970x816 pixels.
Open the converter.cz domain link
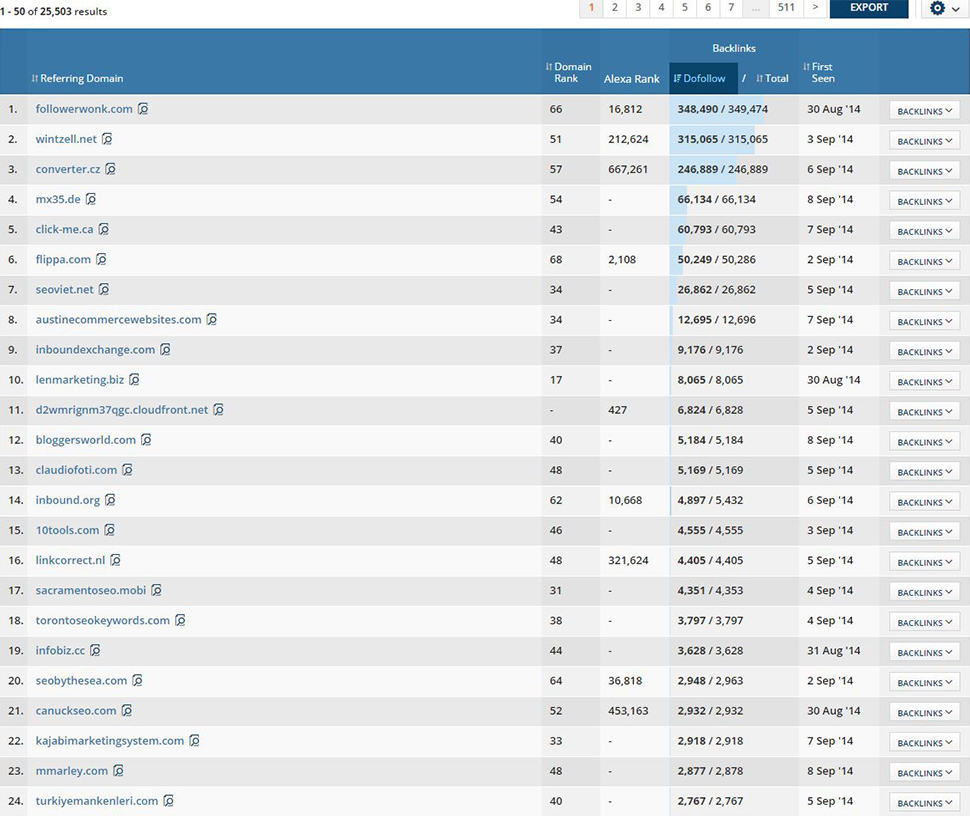pyautogui.click(x=66, y=169)
